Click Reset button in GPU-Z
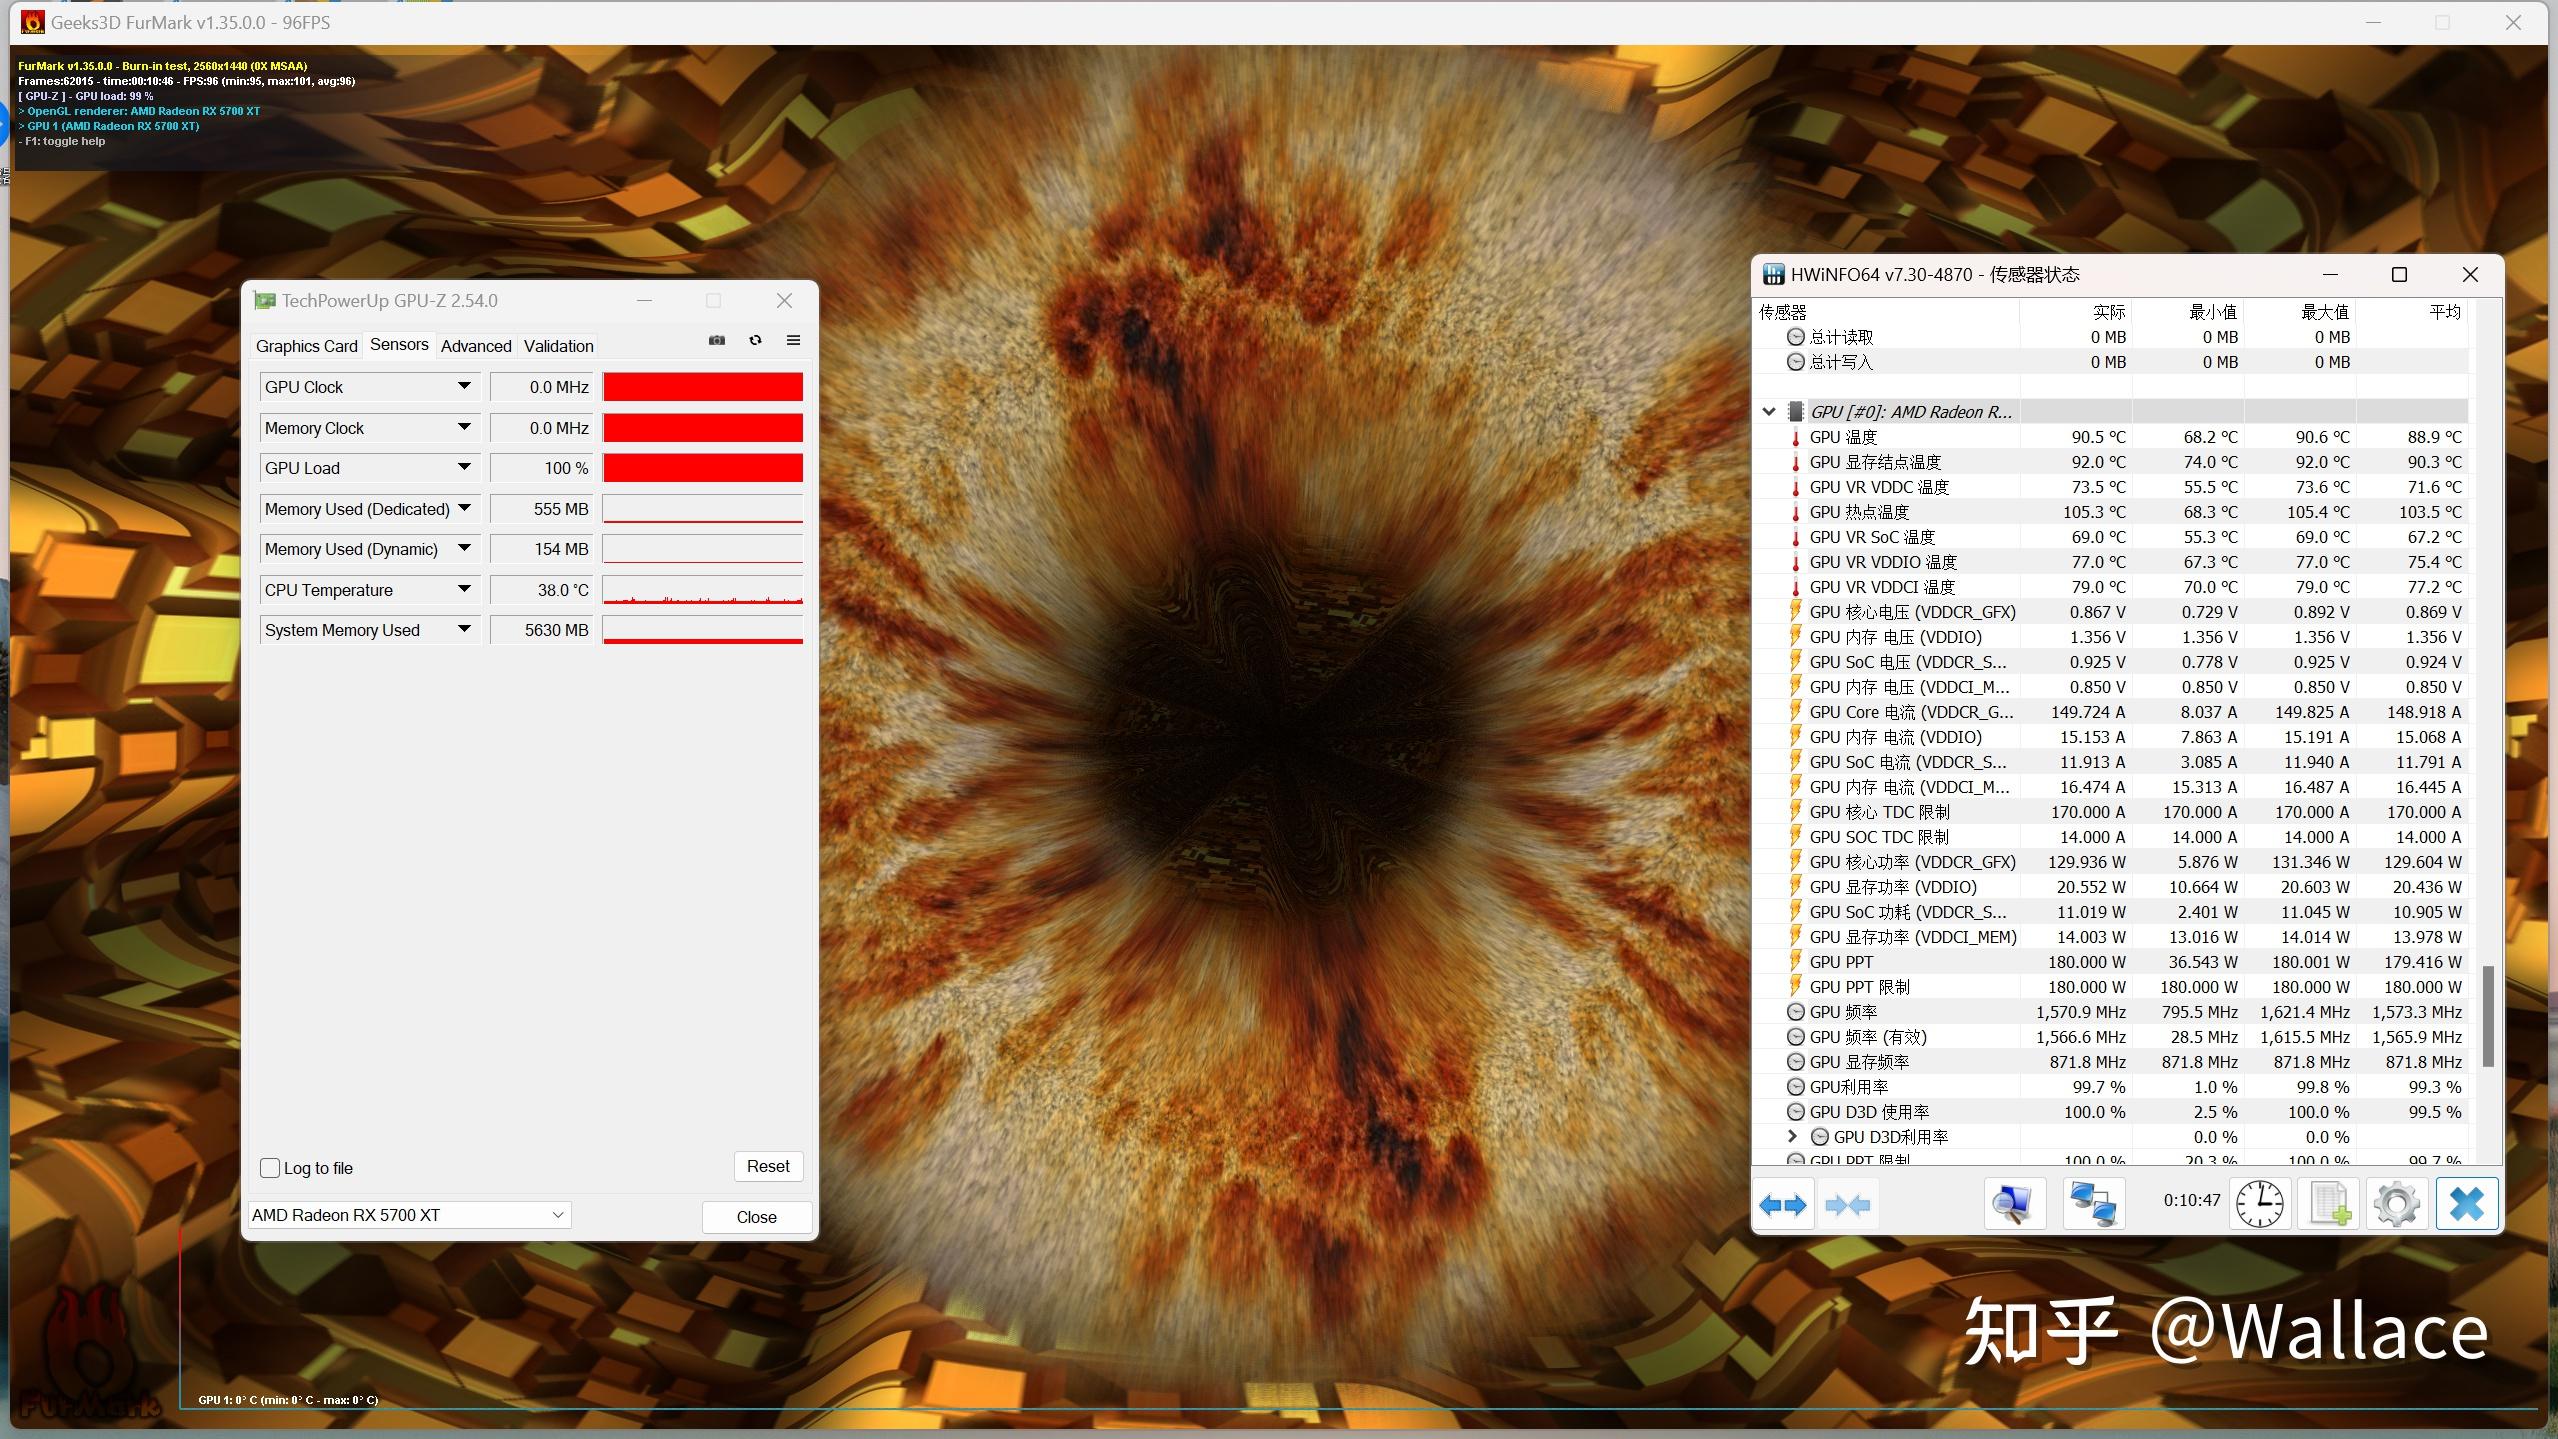The image size is (2558, 1439). tap(768, 1167)
